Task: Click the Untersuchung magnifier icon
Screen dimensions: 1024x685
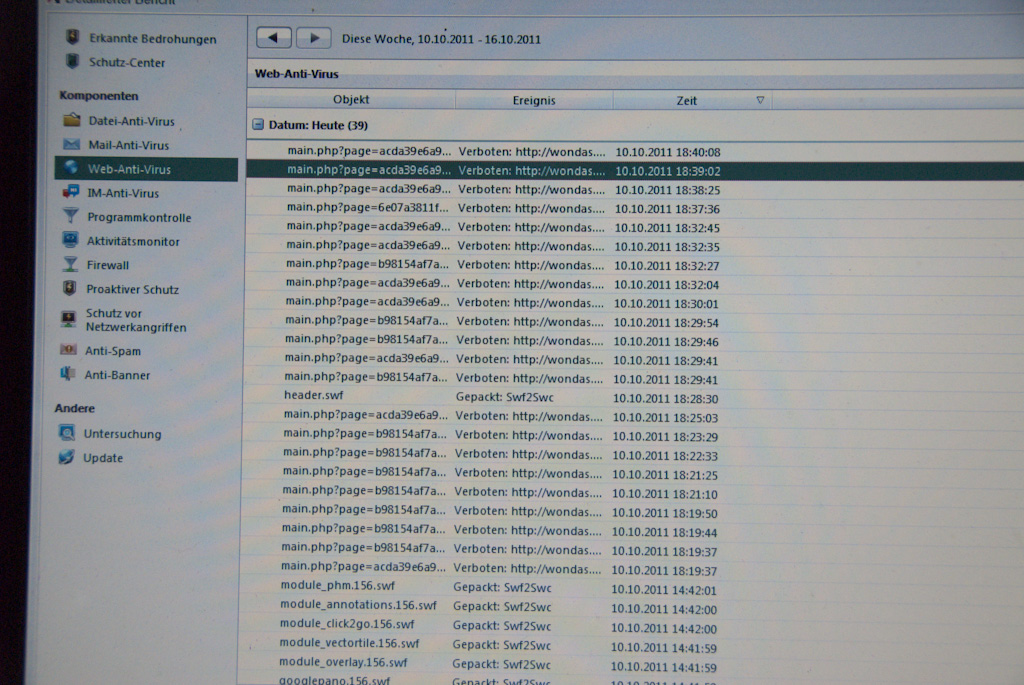Action: (67, 433)
